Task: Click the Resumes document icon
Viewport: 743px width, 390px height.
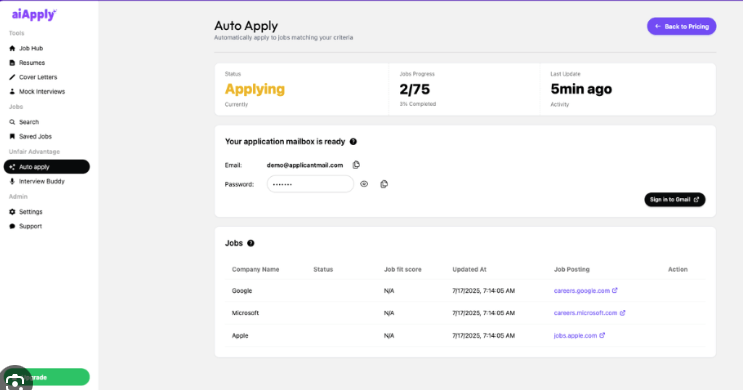Action: (x=12, y=63)
